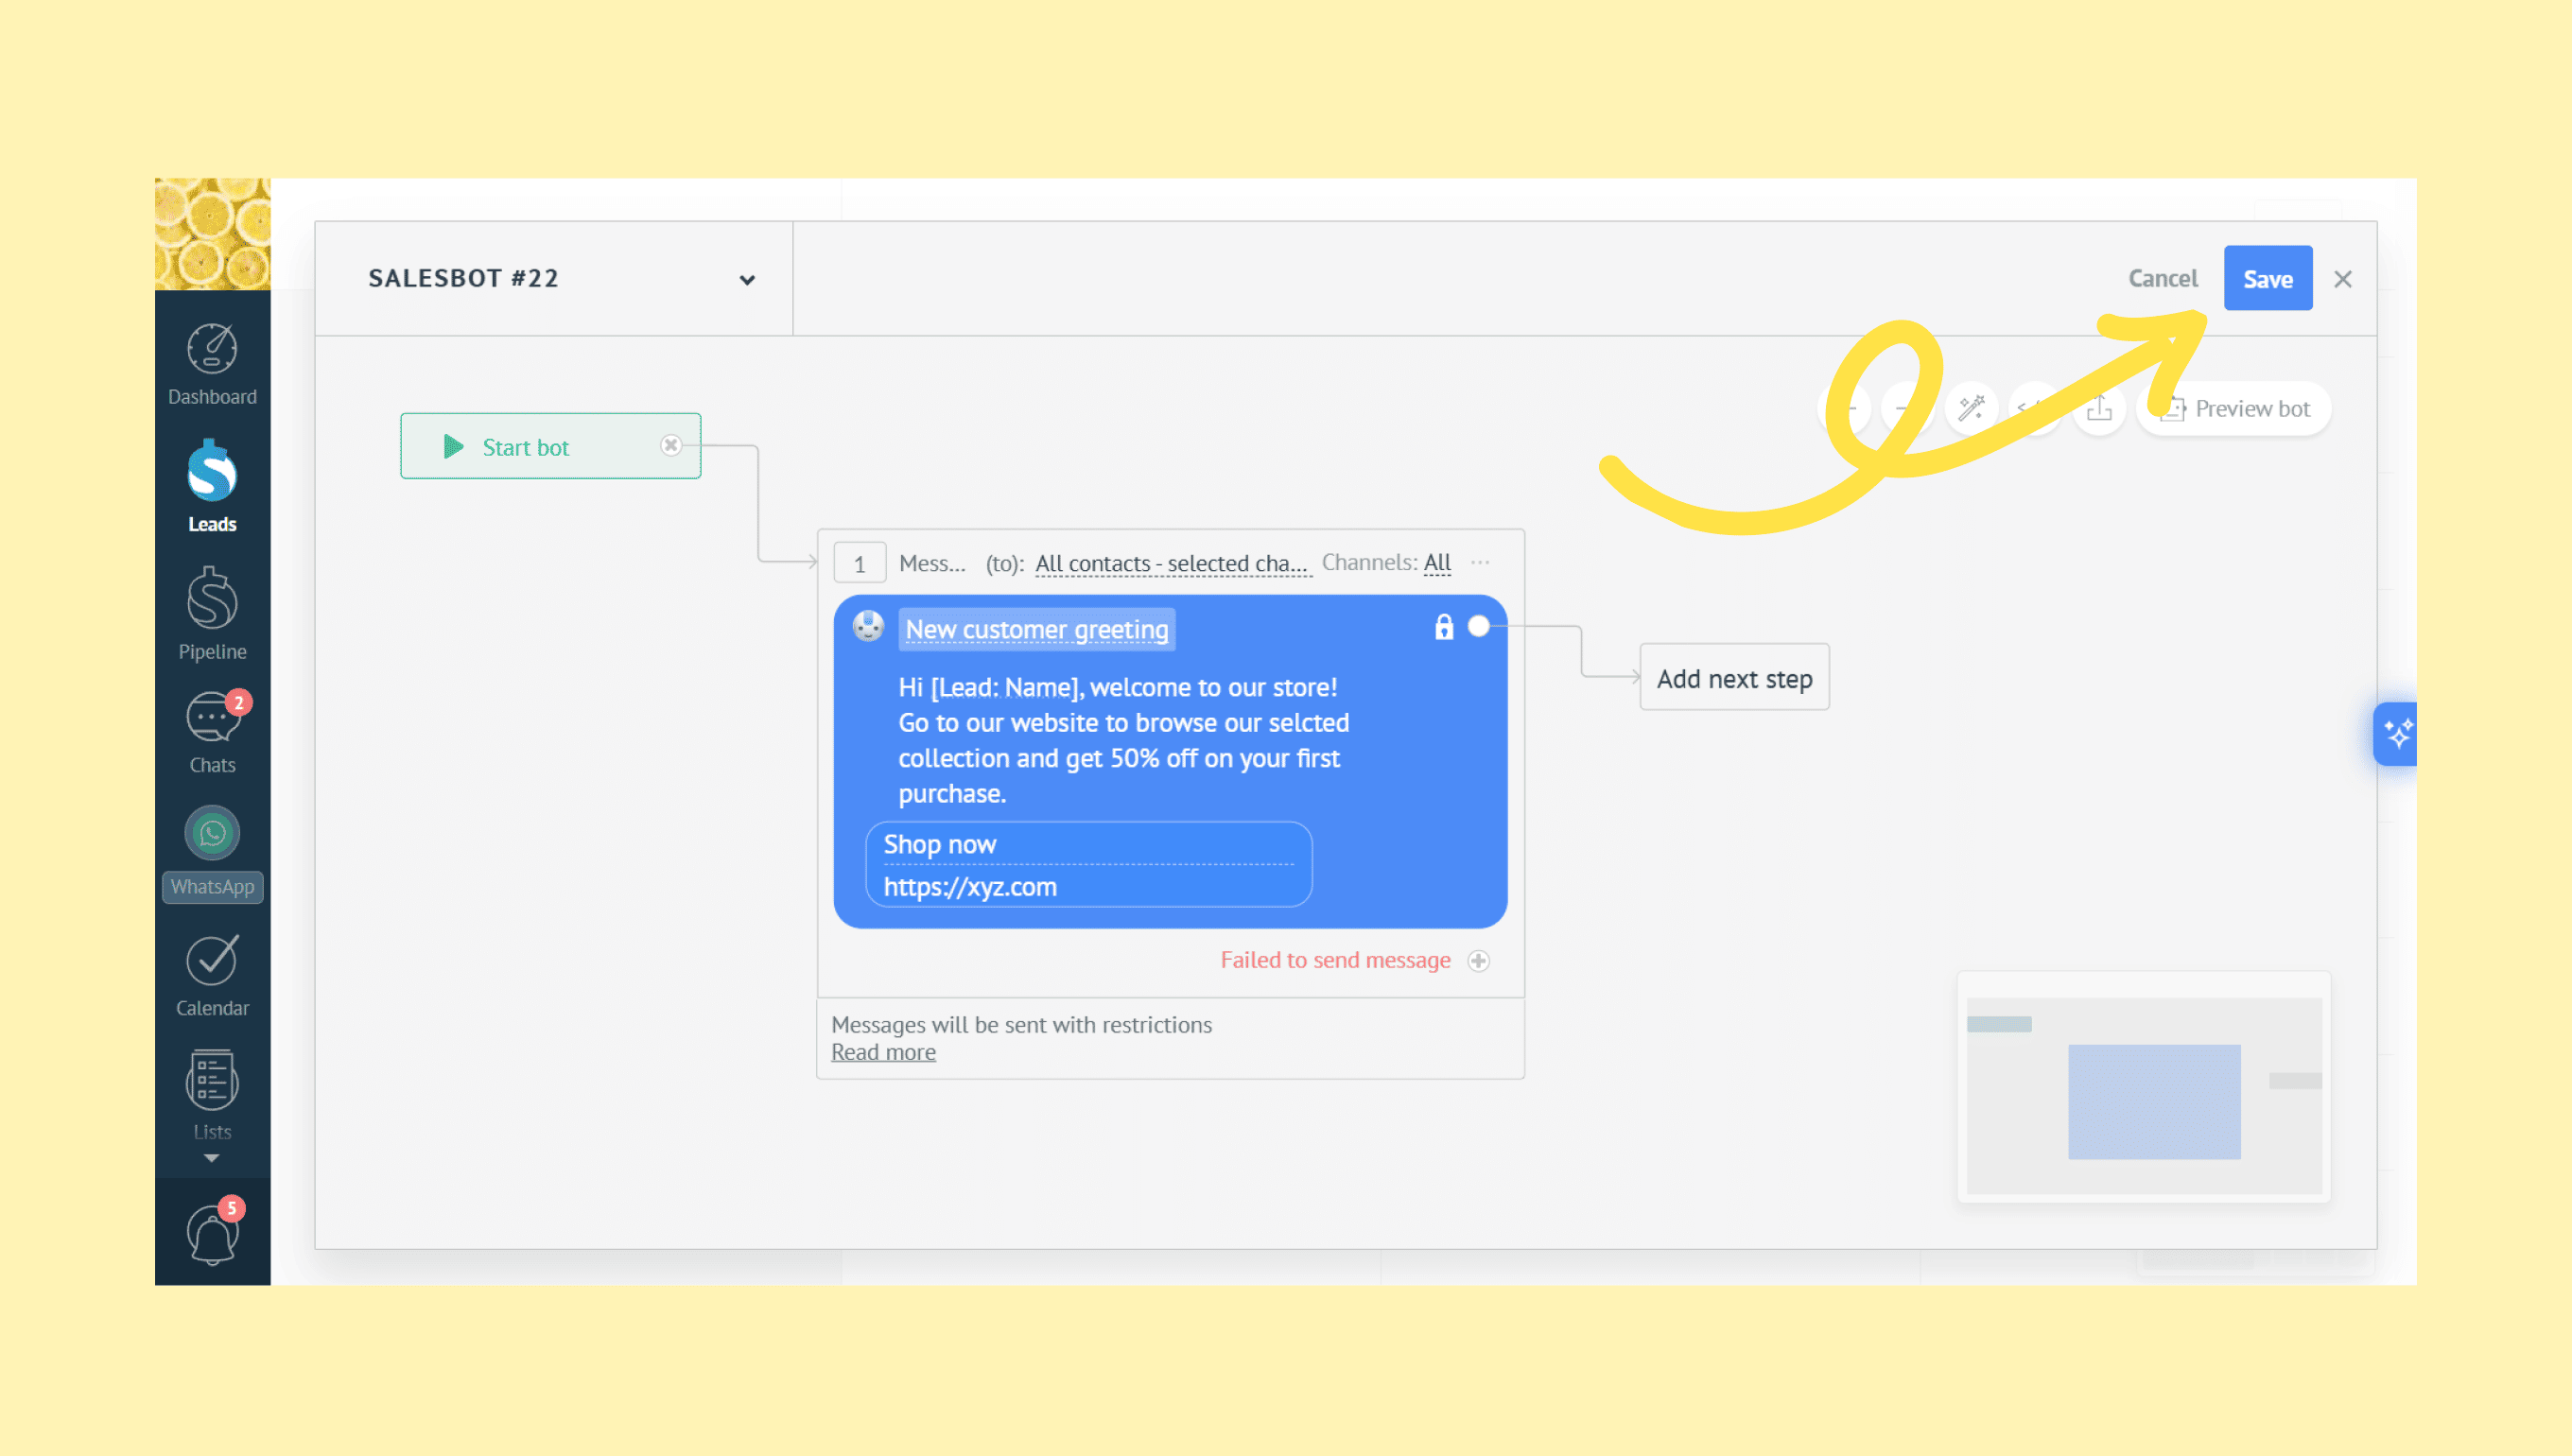Click the message output connector circle
This screenshot has height=1456, width=2572.
[x=1478, y=626]
